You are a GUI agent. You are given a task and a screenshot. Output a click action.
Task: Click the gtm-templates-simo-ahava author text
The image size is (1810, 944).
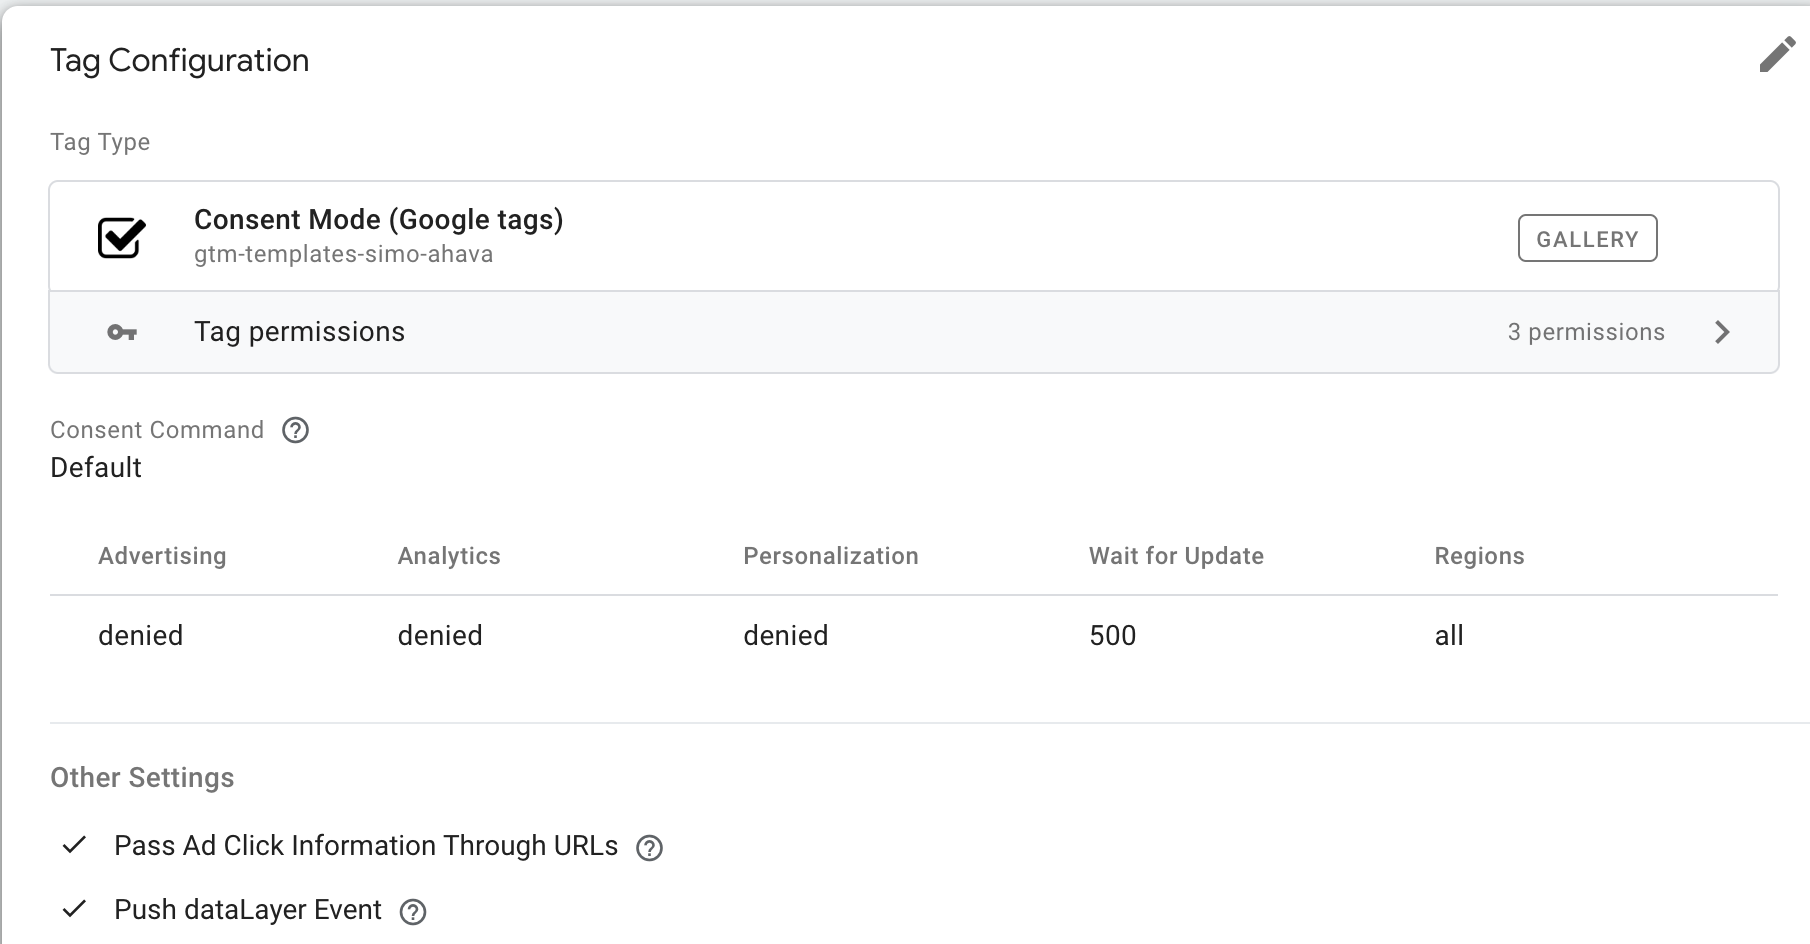[343, 254]
